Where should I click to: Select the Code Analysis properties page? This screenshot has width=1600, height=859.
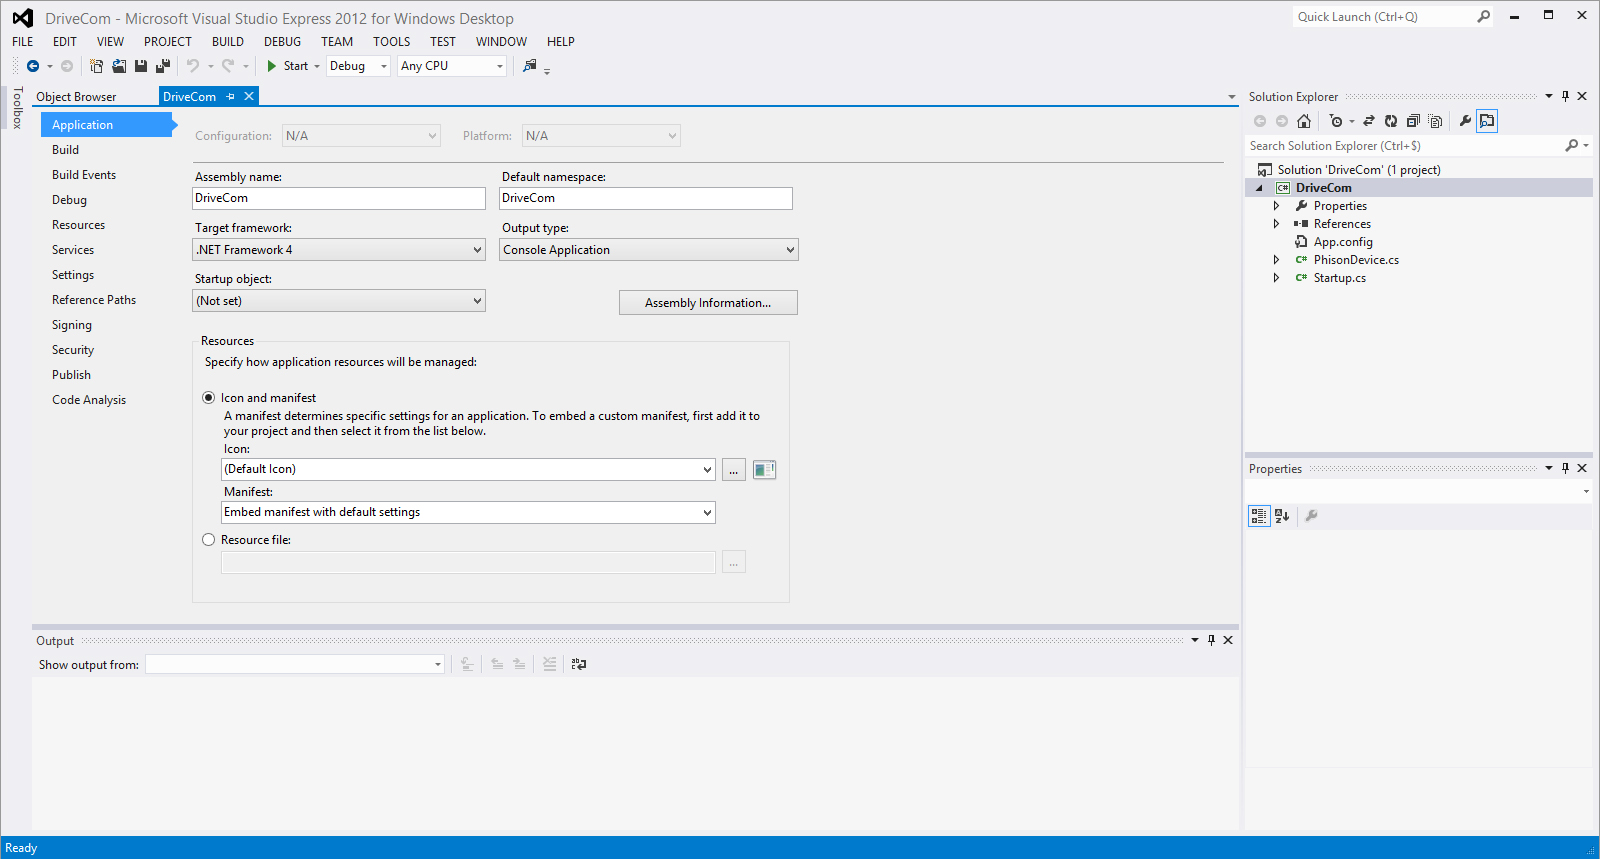[x=89, y=400]
